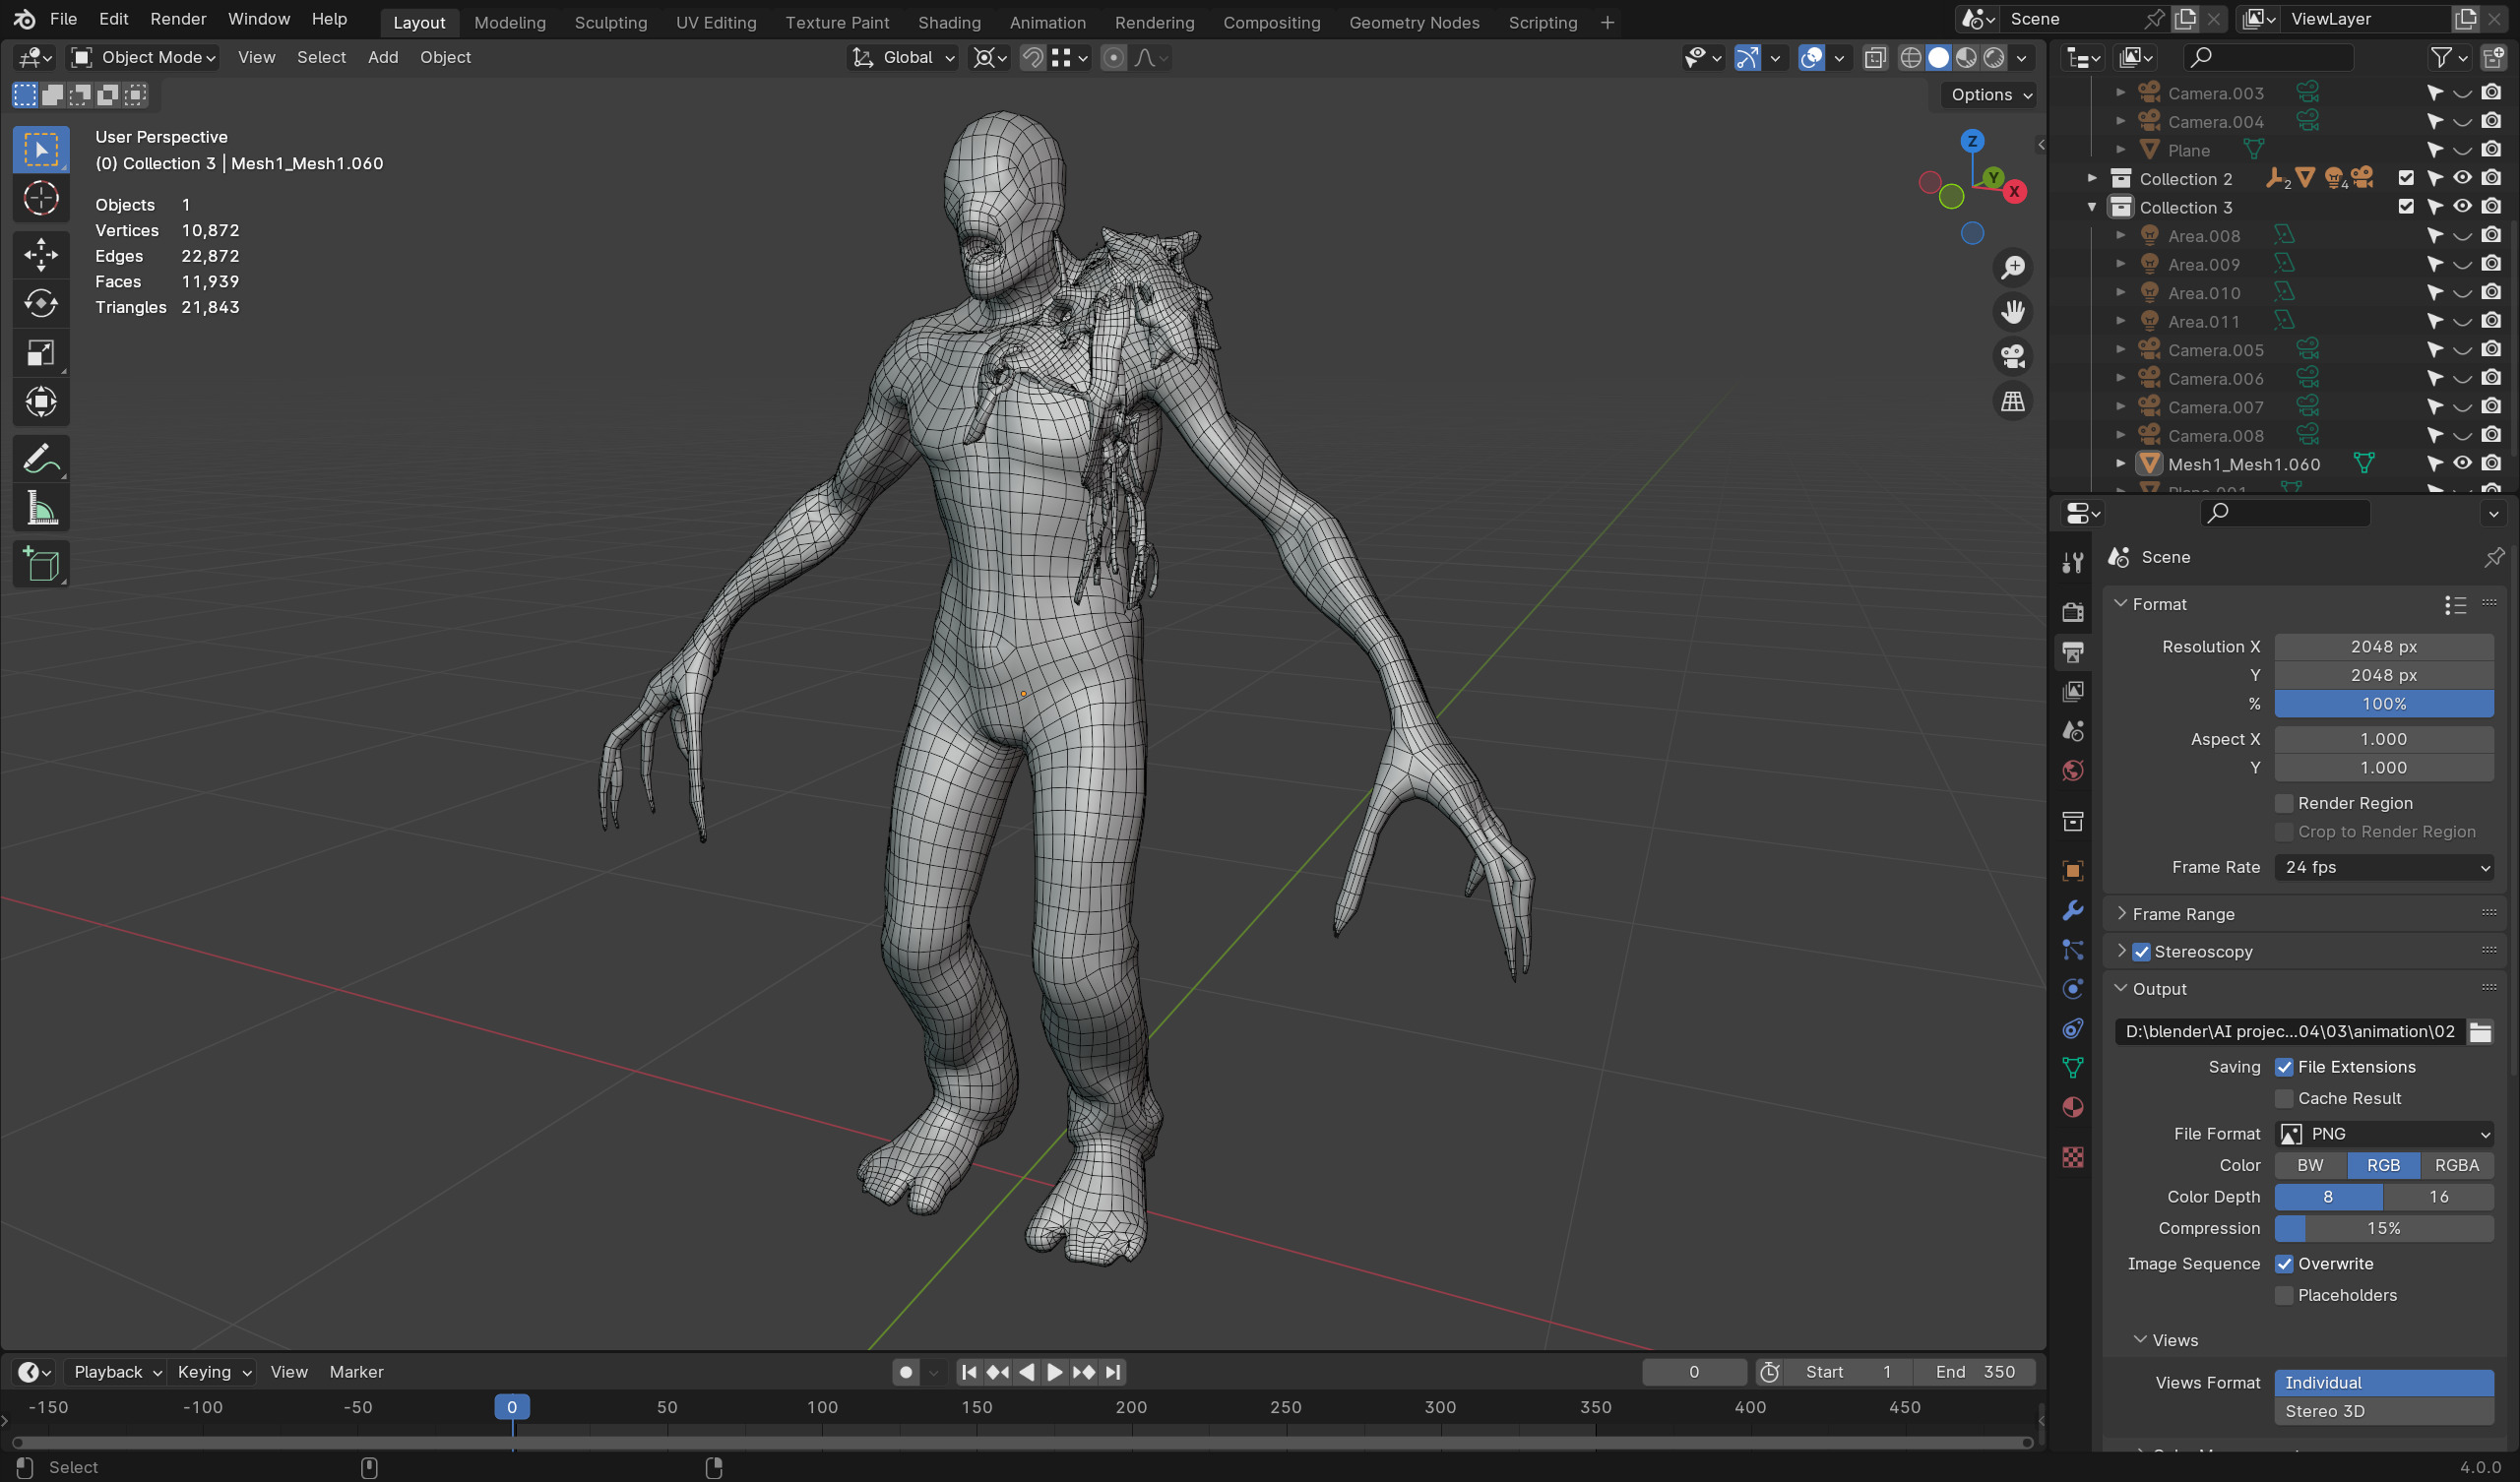This screenshot has height=1482, width=2520.
Task: Switch to the Sculpting workspace tab
Action: (x=610, y=22)
